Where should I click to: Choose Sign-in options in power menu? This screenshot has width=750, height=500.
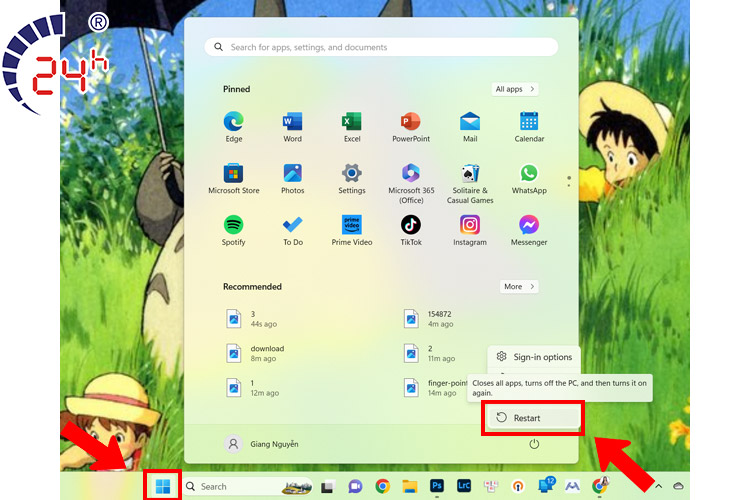[534, 357]
